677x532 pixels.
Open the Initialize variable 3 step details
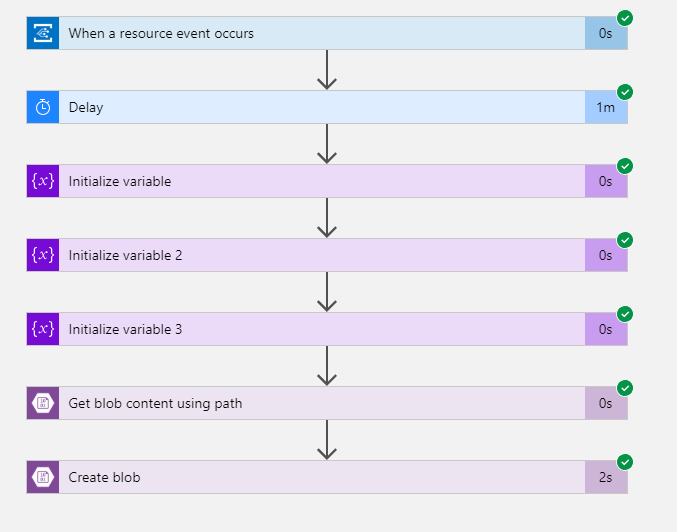click(327, 329)
